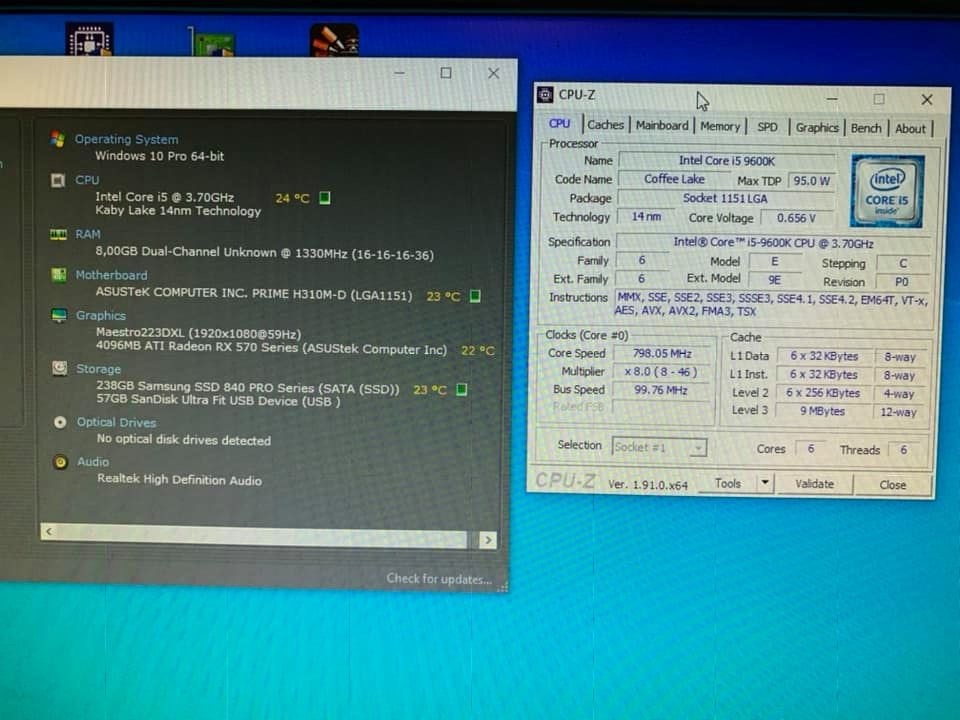Click the text 'No optical disk drives detected'

coord(184,440)
